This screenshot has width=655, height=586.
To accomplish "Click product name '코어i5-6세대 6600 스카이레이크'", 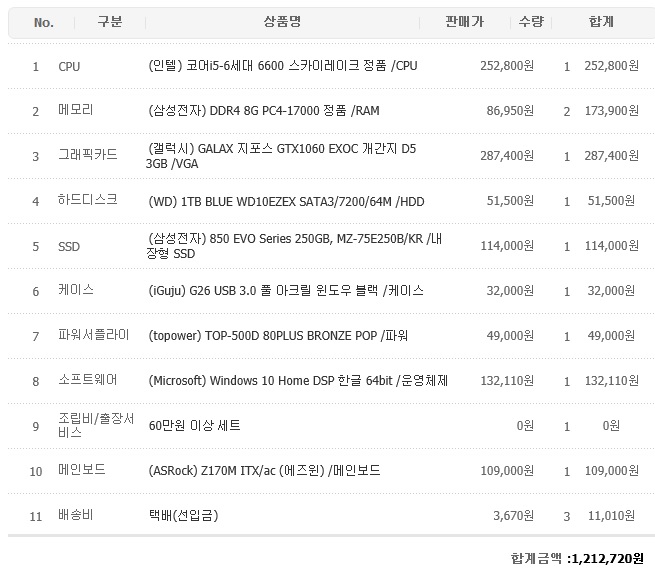I will tap(272, 66).
